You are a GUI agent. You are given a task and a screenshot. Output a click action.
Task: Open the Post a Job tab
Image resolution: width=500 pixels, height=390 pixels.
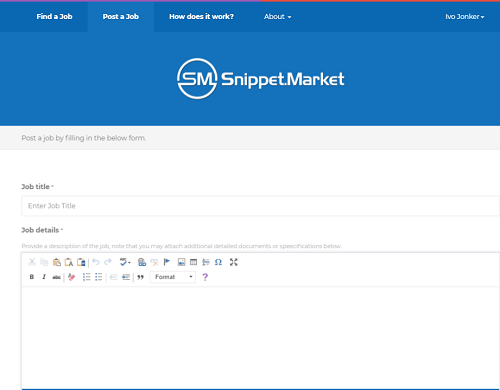[121, 16]
